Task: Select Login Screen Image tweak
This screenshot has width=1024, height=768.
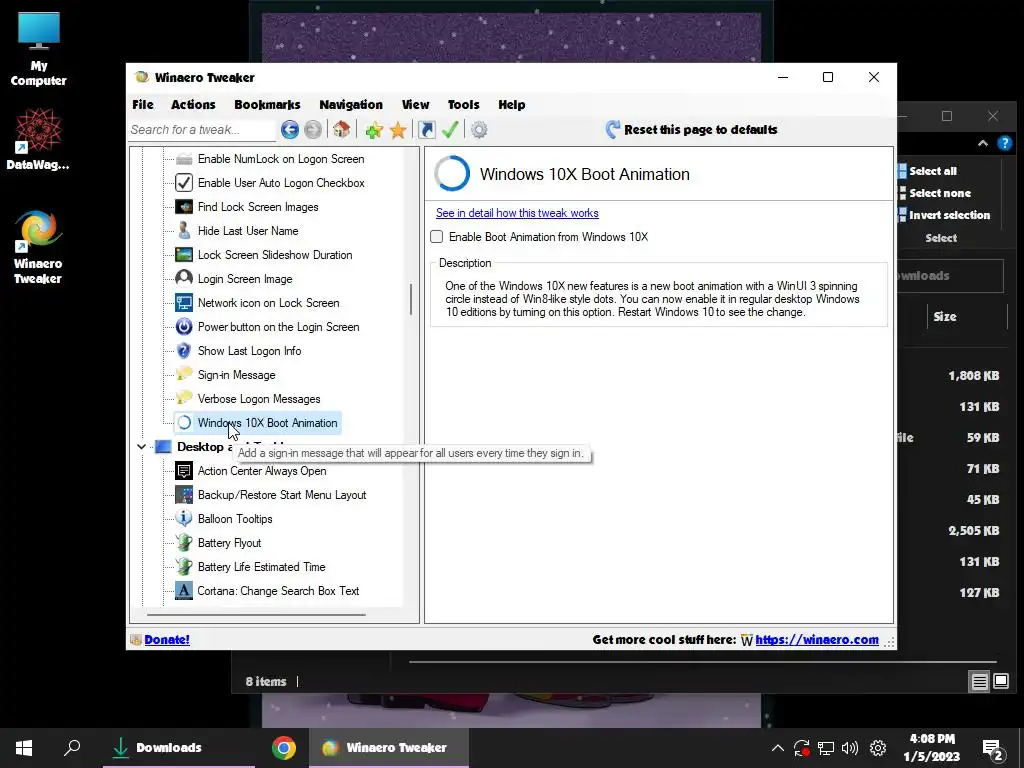Action: click(245, 279)
